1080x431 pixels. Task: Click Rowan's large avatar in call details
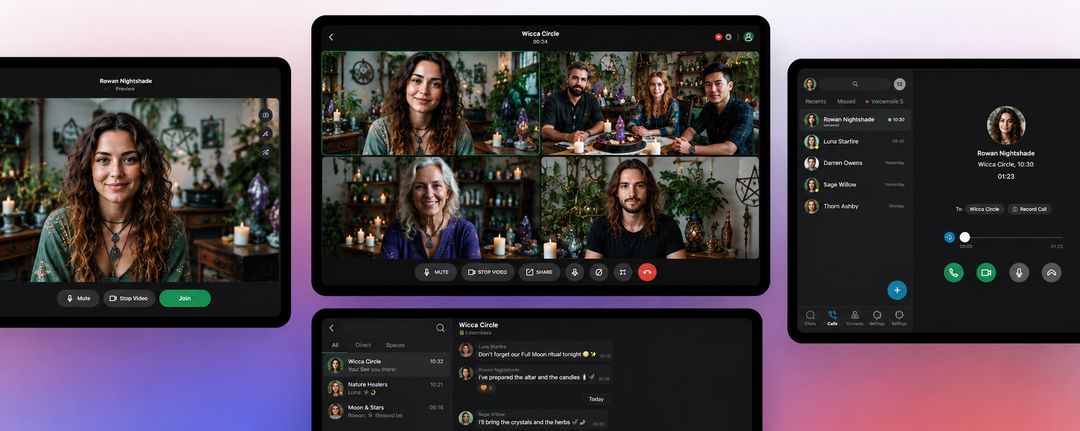click(1006, 125)
